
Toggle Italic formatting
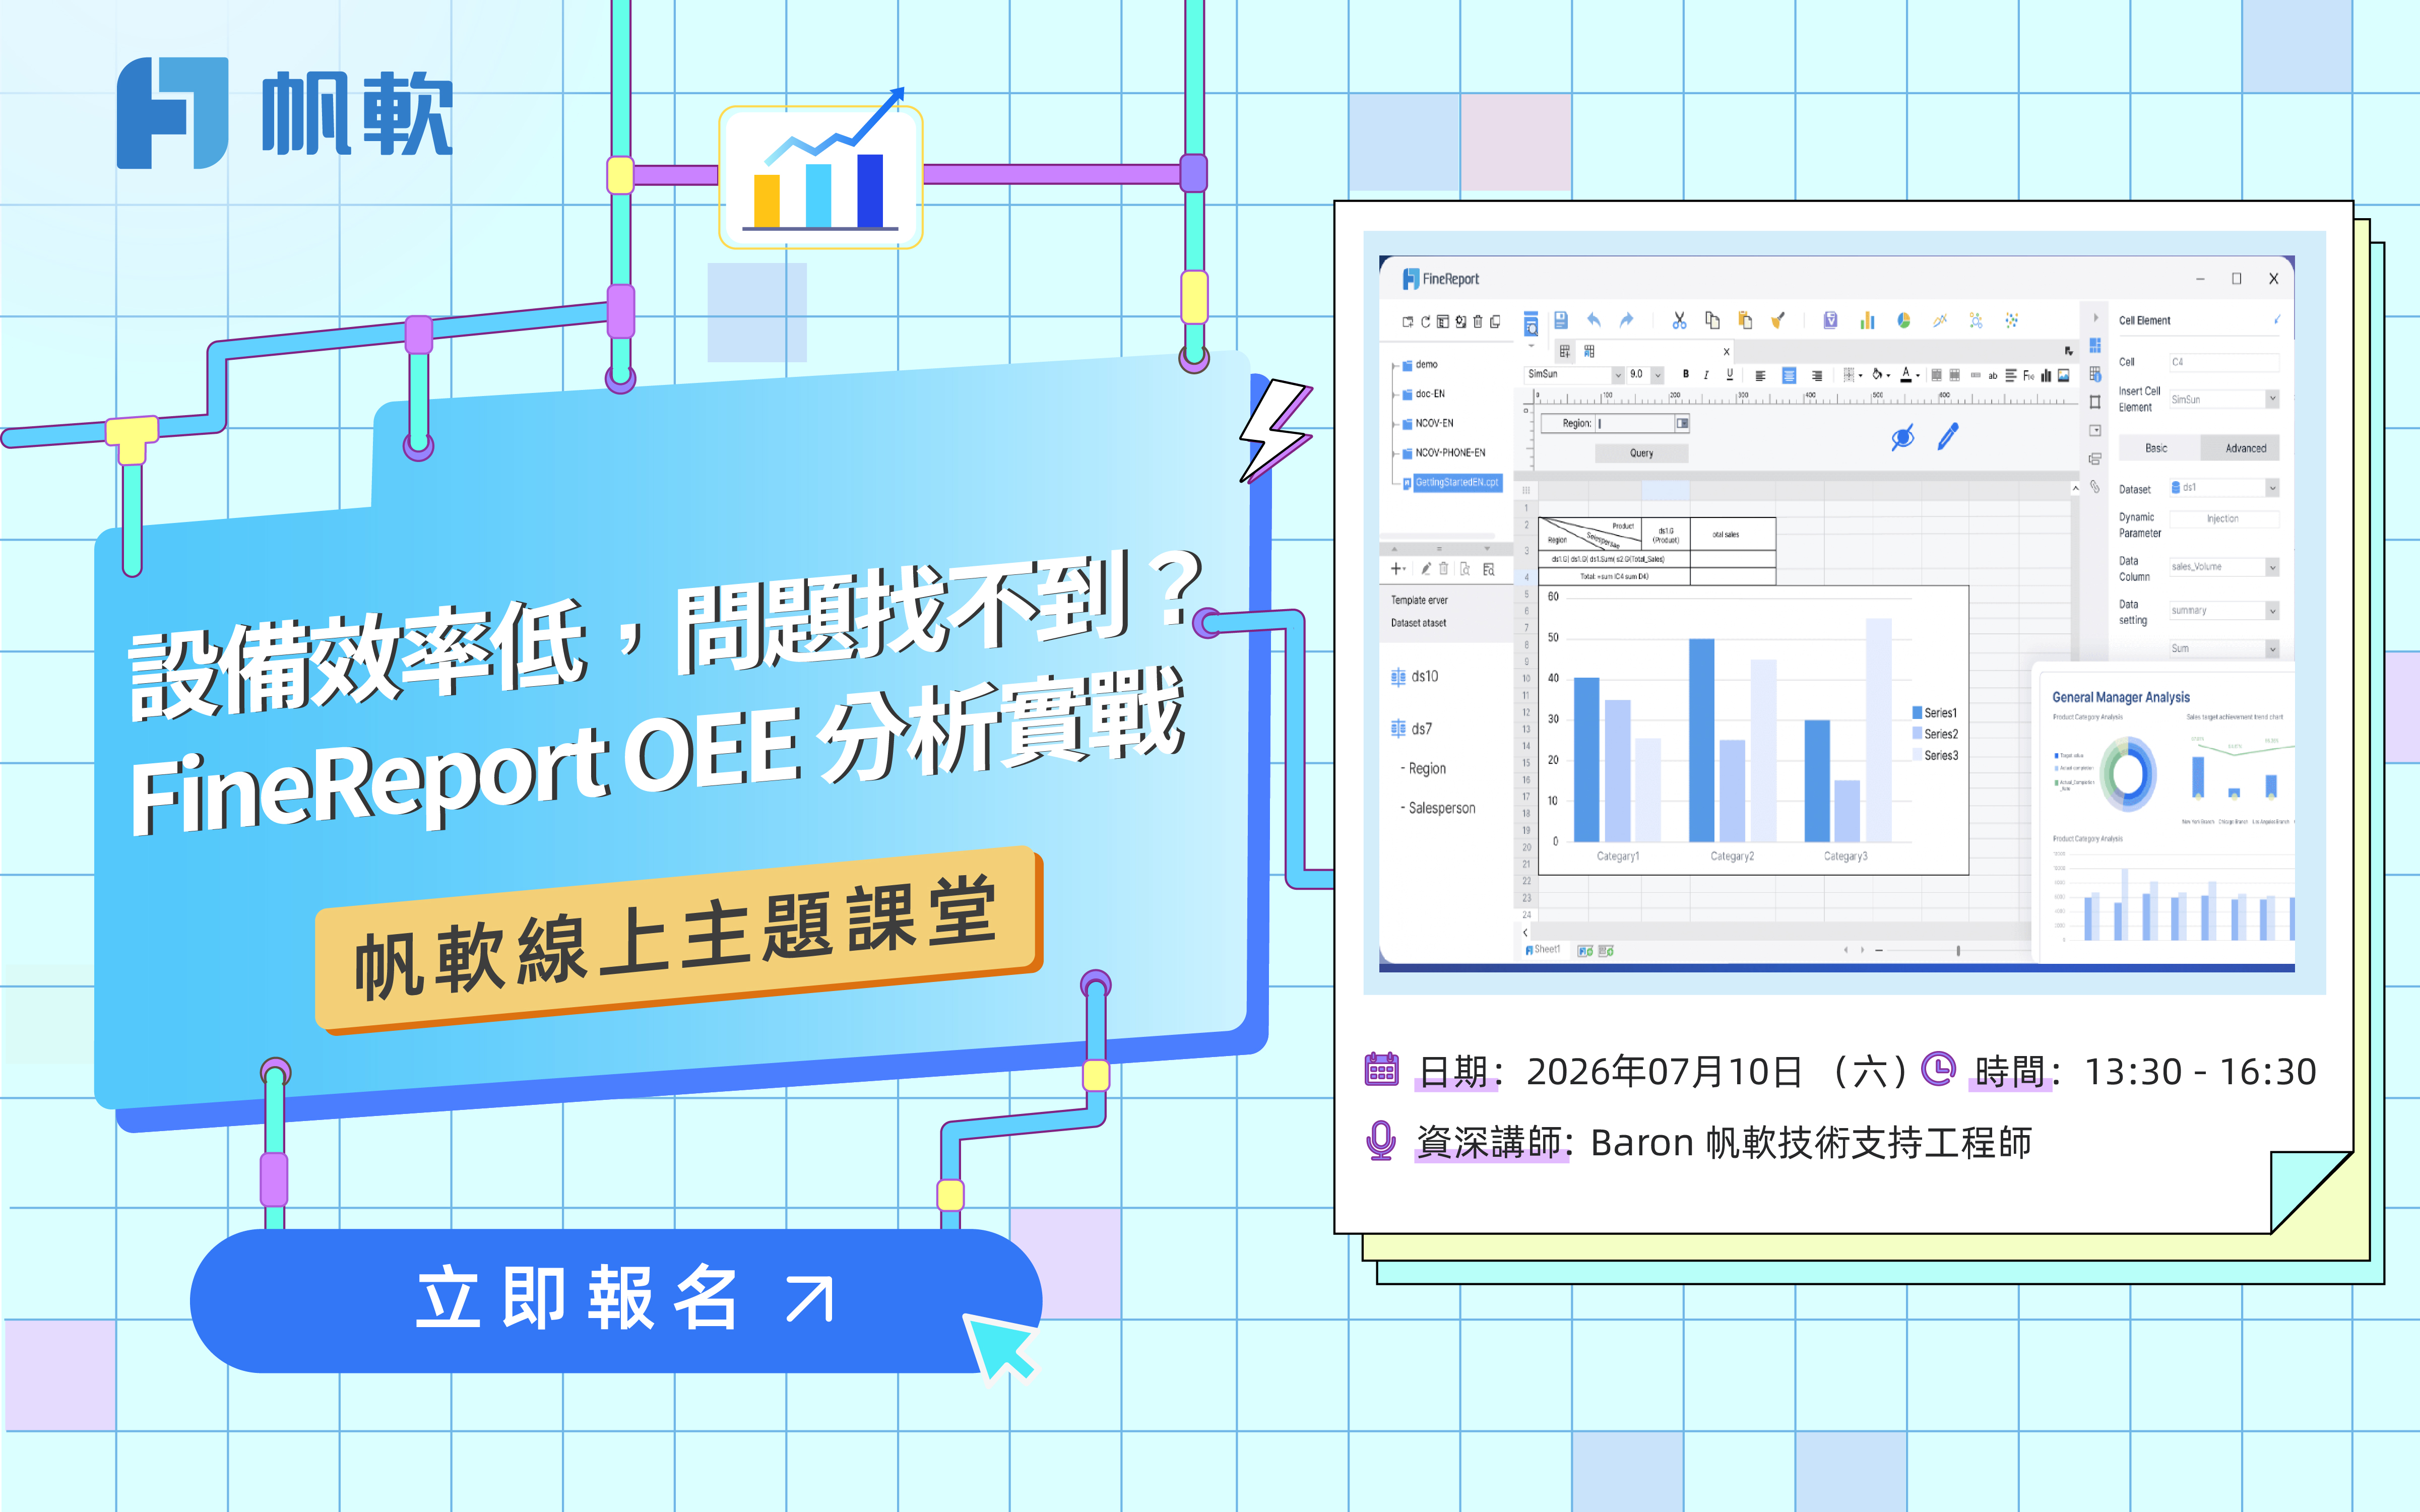click(x=1706, y=375)
